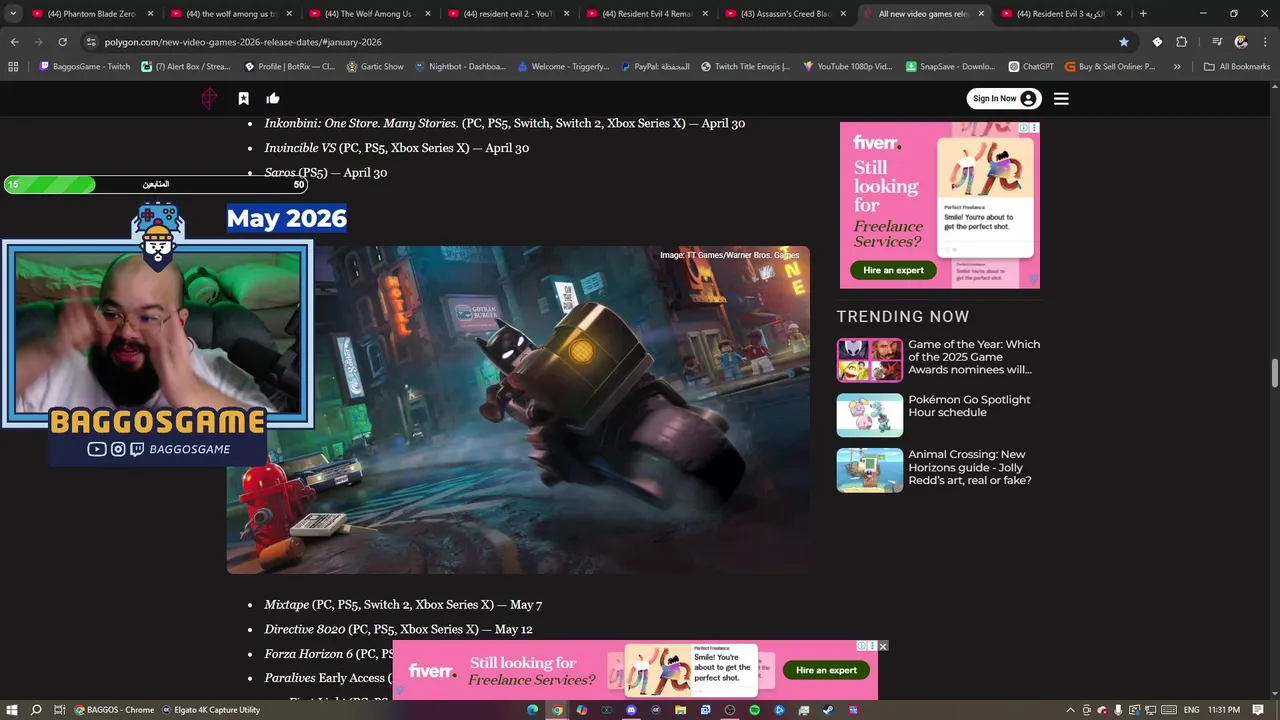1280x720 pixels.
Task: Open Pokémon Go Spotlight Hour schedule
Action: click(969, 406)
